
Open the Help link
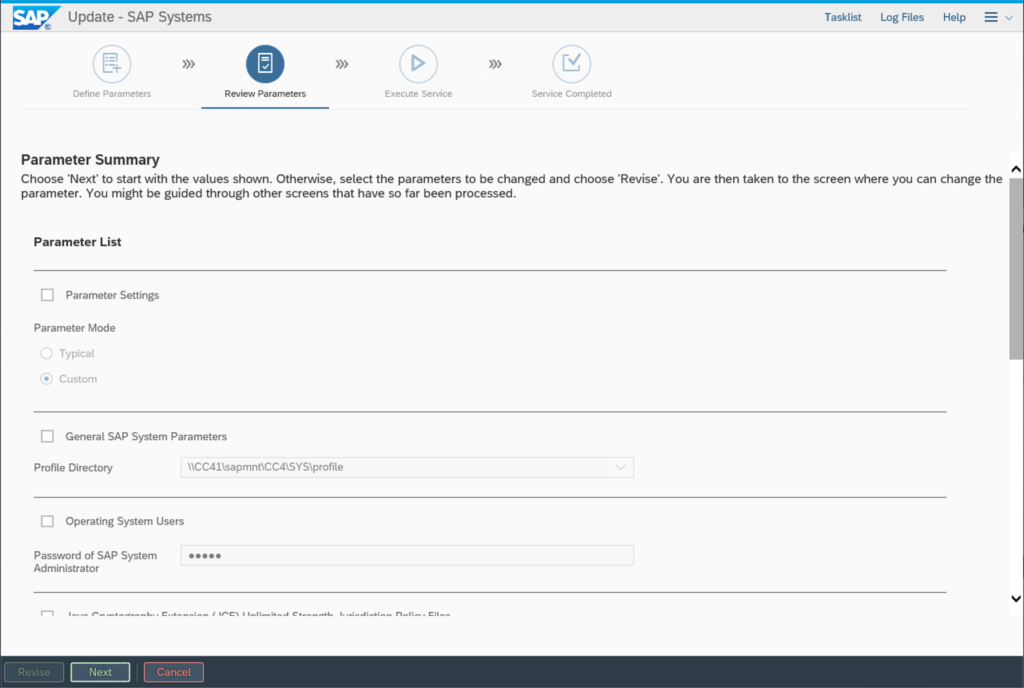point(954,18)
